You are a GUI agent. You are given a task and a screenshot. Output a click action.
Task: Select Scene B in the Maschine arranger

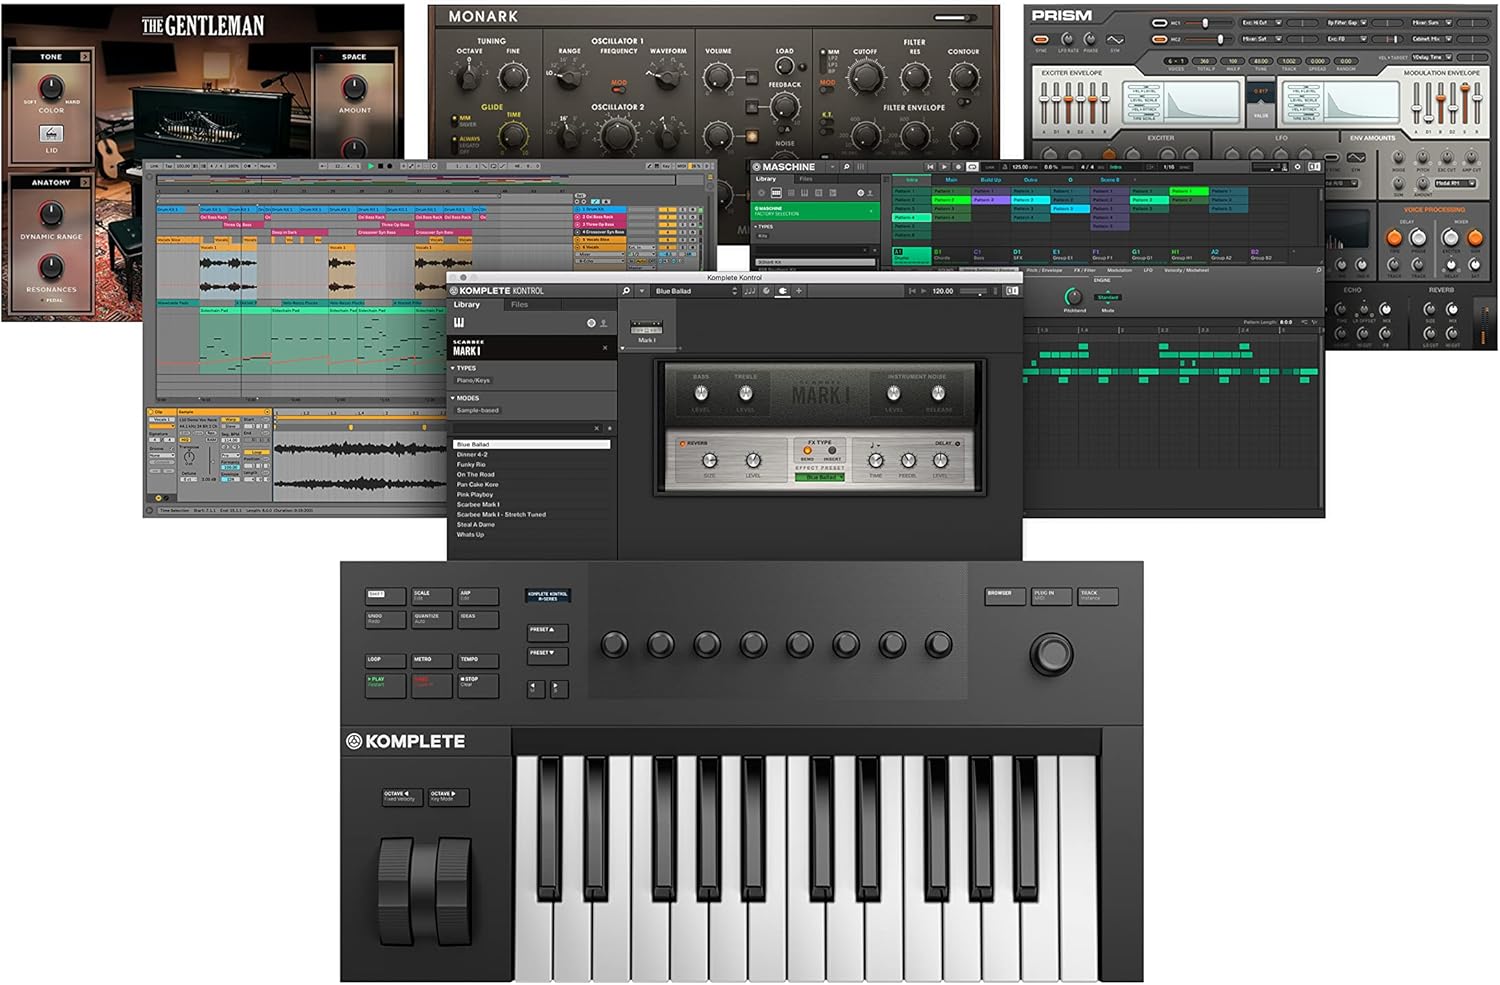pos(1110,180)
